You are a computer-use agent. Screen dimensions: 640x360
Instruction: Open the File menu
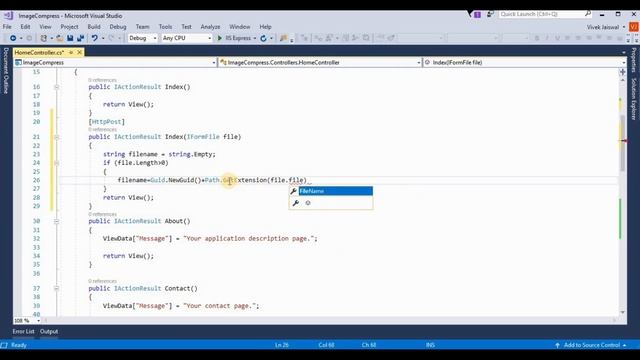7,27
